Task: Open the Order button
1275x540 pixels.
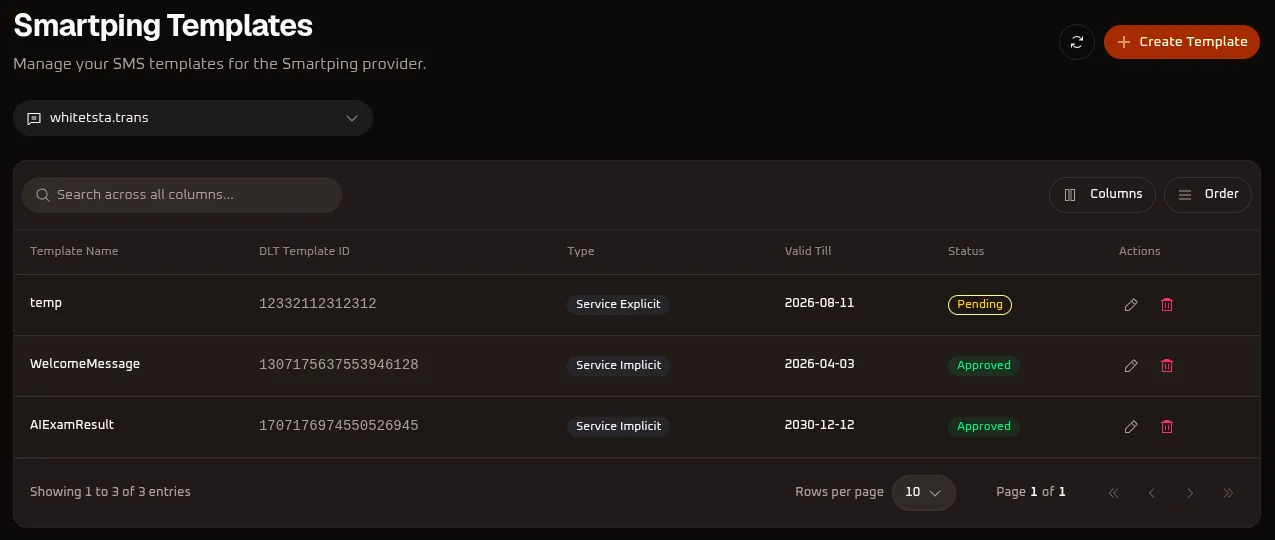Action: [1208, 194]
